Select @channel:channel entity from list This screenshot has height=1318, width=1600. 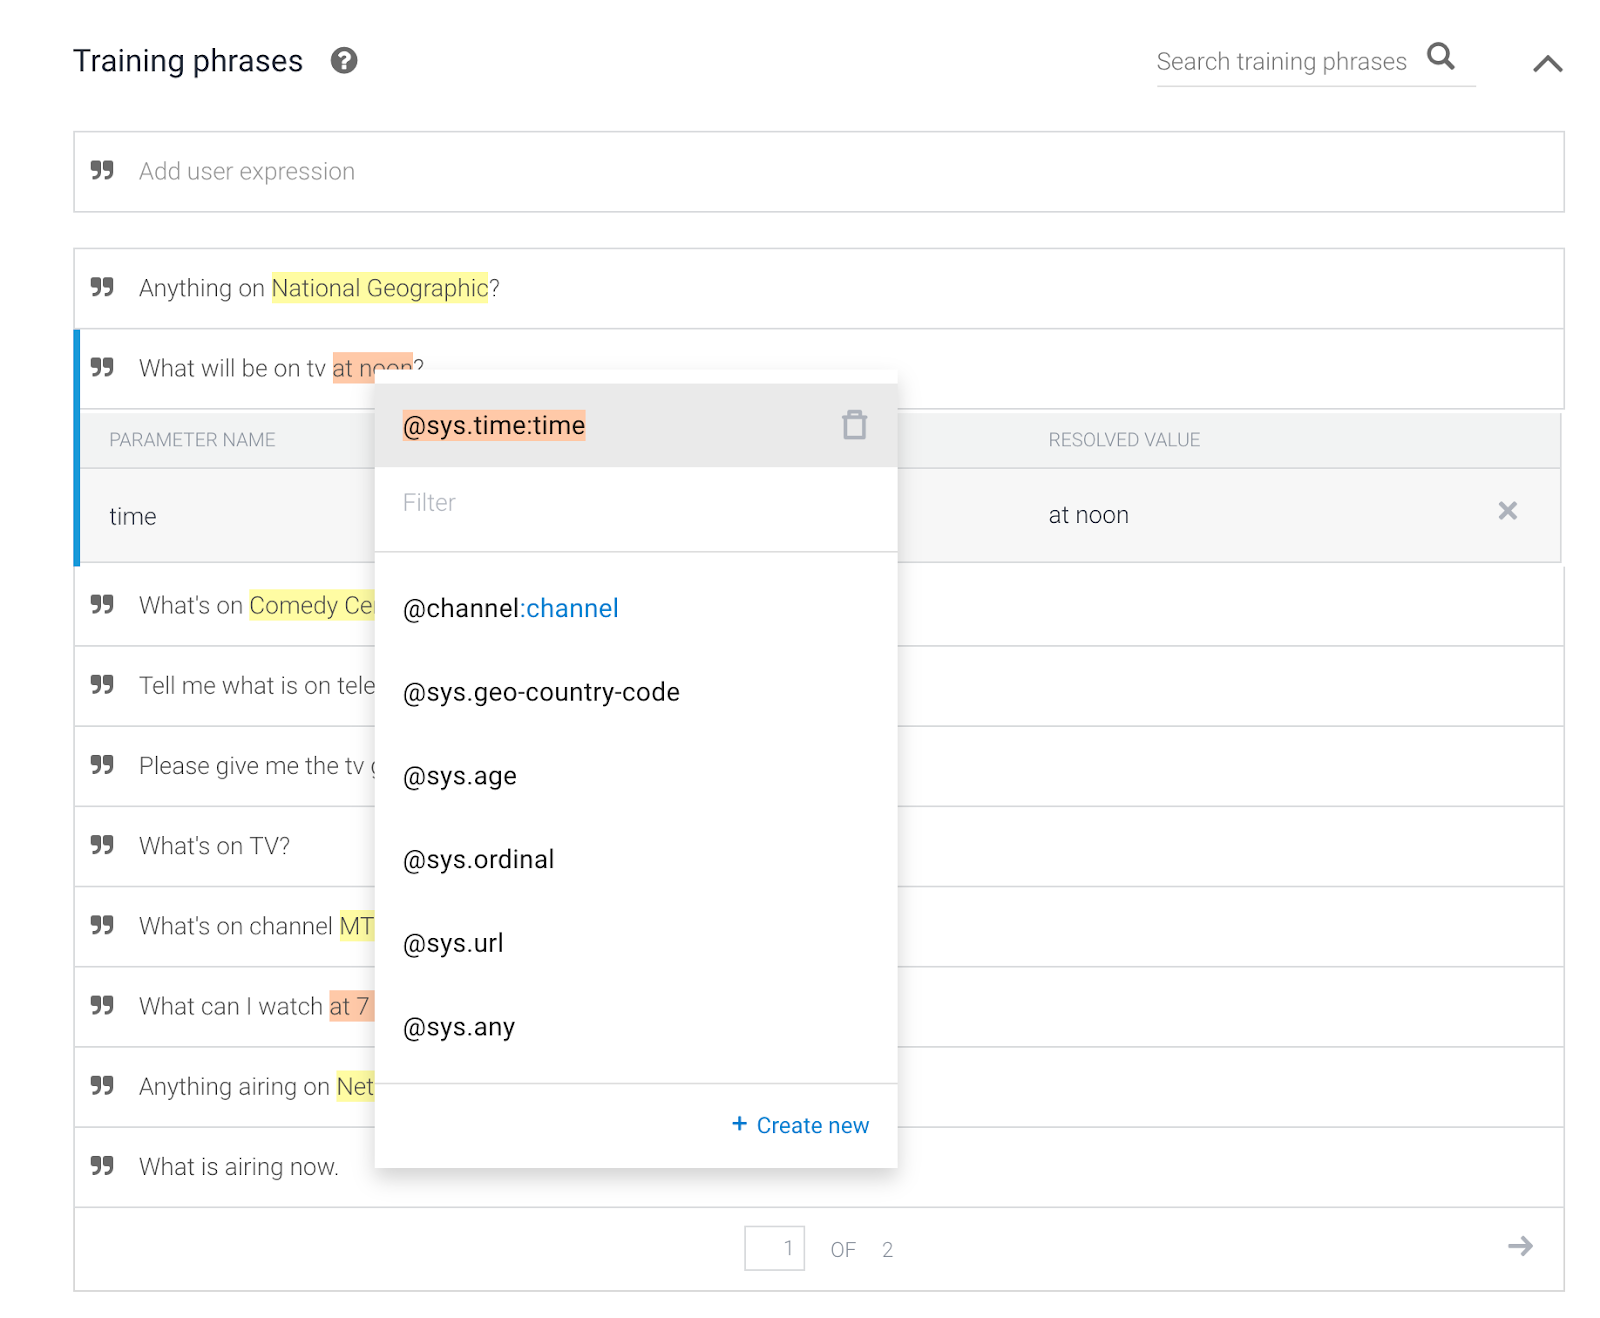click(x=510, y=608)
